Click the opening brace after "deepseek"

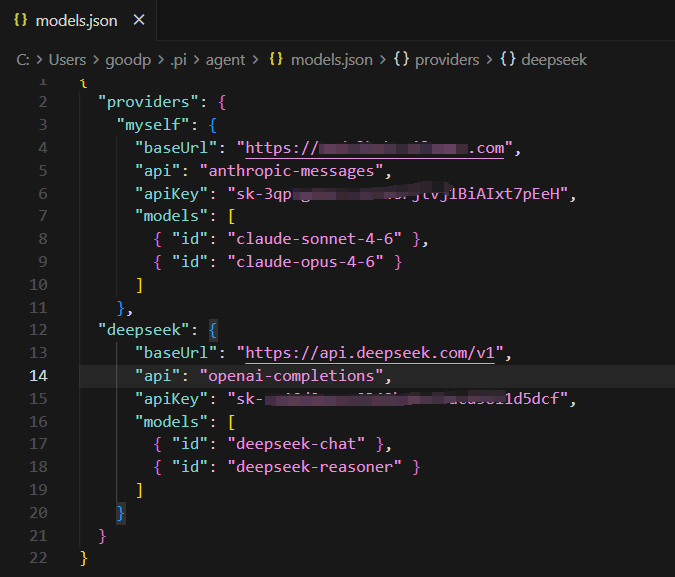(213, 330)
